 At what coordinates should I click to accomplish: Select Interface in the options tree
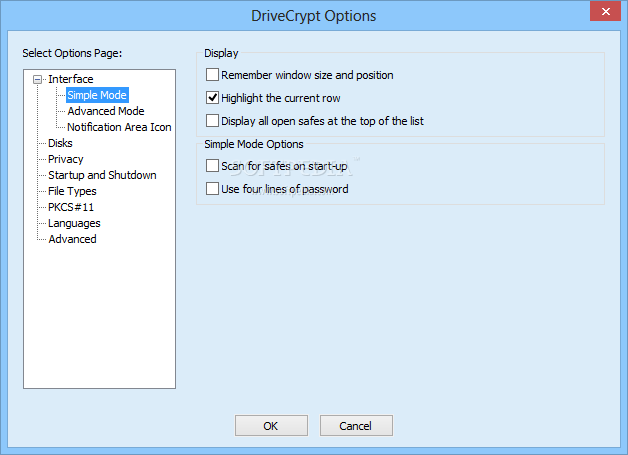coord(70,79)
